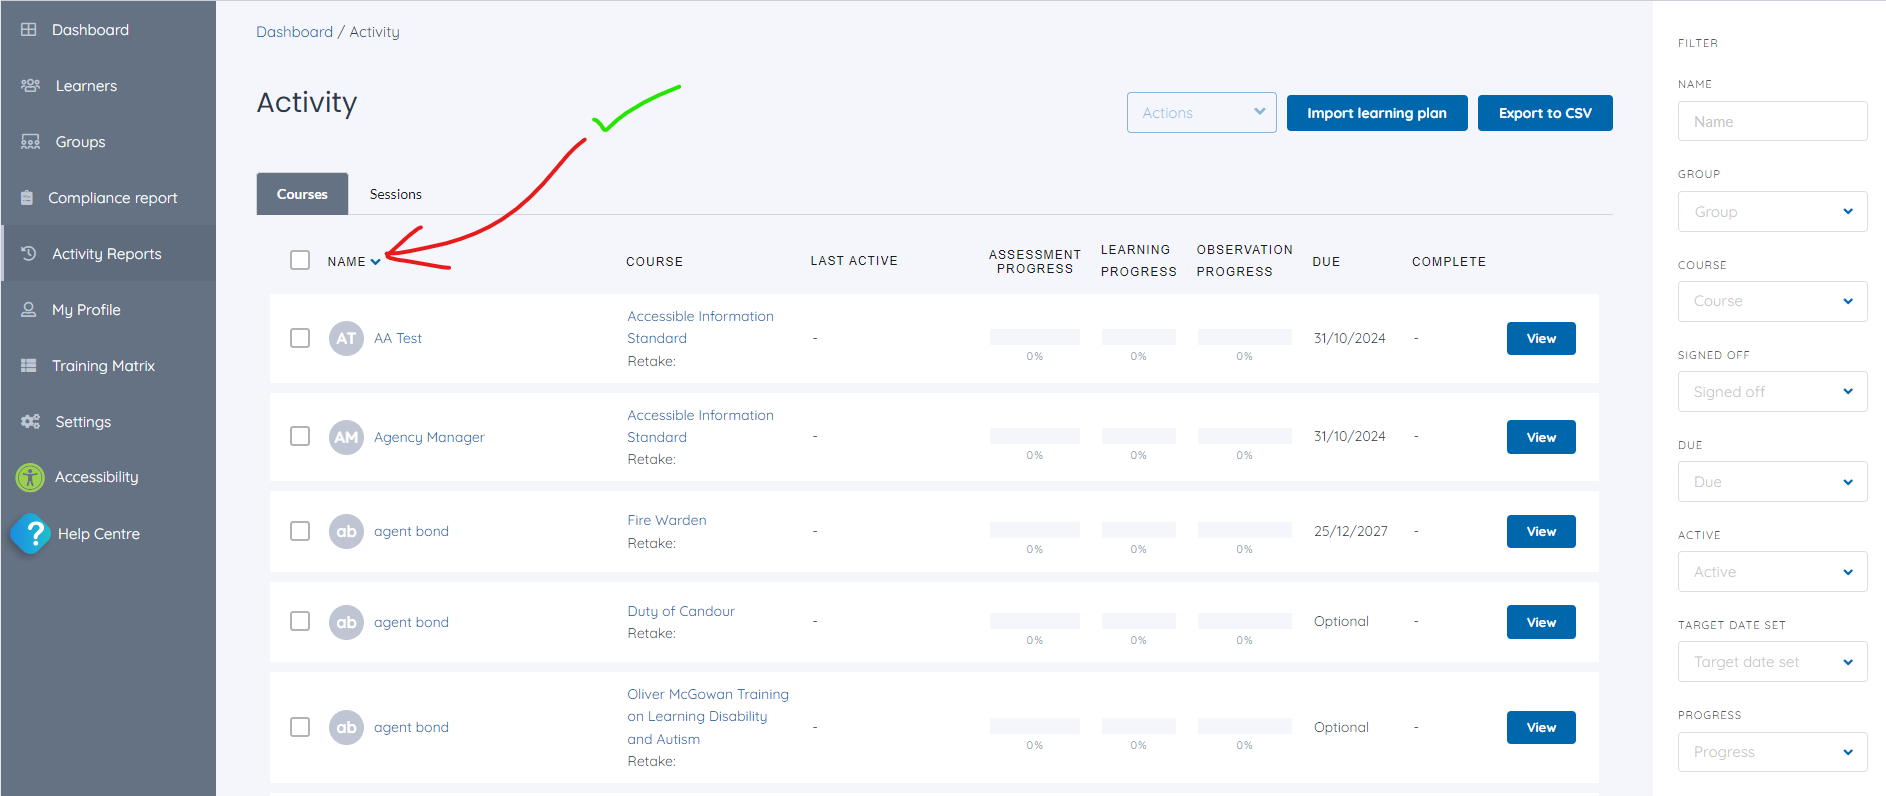Click the Export to CSV button
The width and height of the screenshot is (1886, 796).
click(x=1545, y=113)
